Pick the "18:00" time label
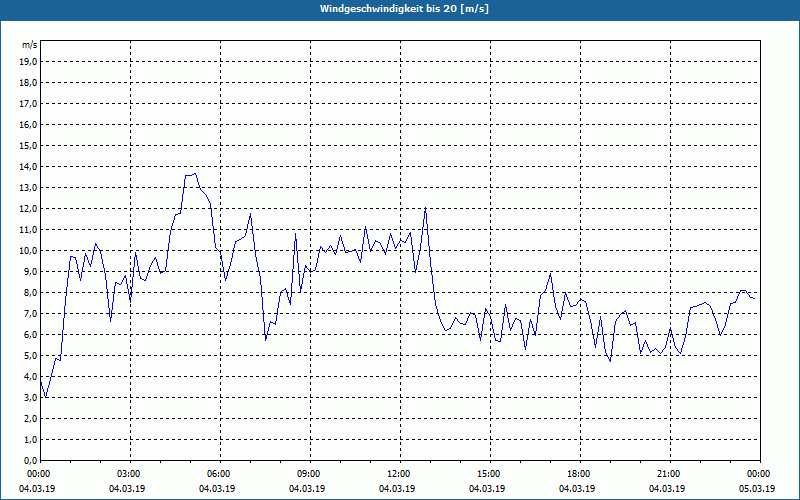Viewport: 800px width, 500px height. coord(579,474)
